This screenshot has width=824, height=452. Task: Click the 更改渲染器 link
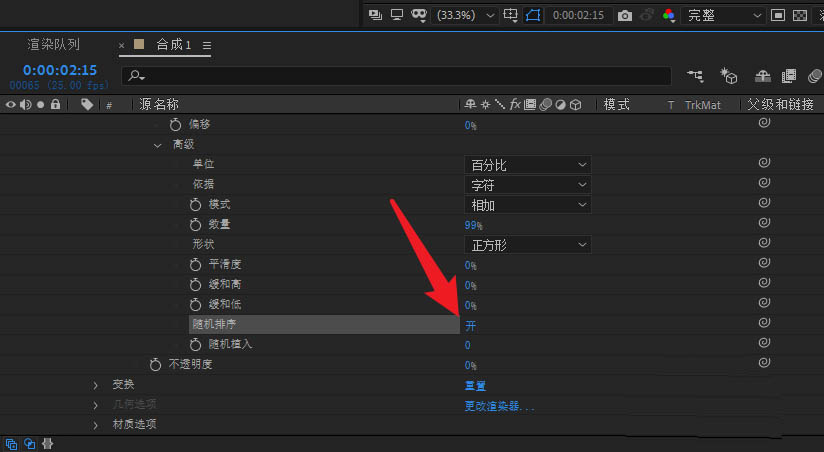(x=499, y=406)
